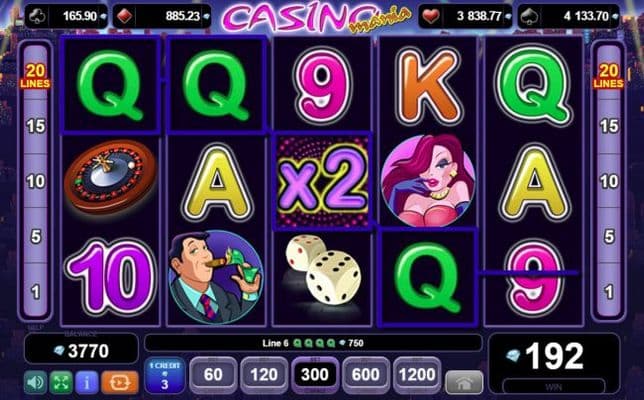Click the hearts jackpot icon
The height and width of the screenshot is (400, 644).
430,16
